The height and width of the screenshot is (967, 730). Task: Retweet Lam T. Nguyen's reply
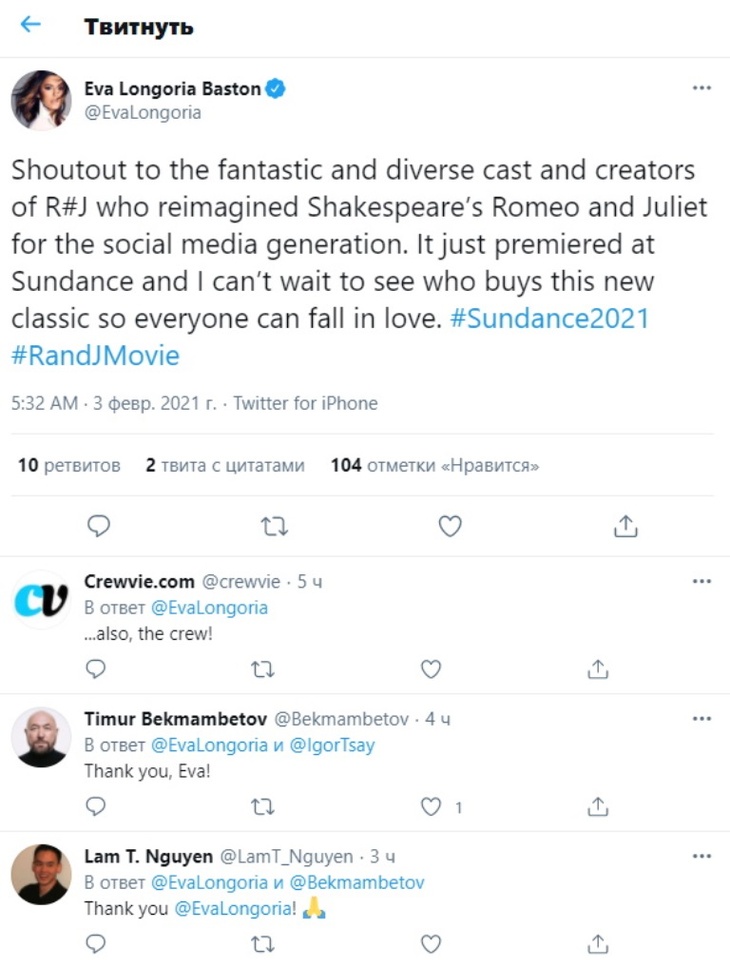pos(263,943)
